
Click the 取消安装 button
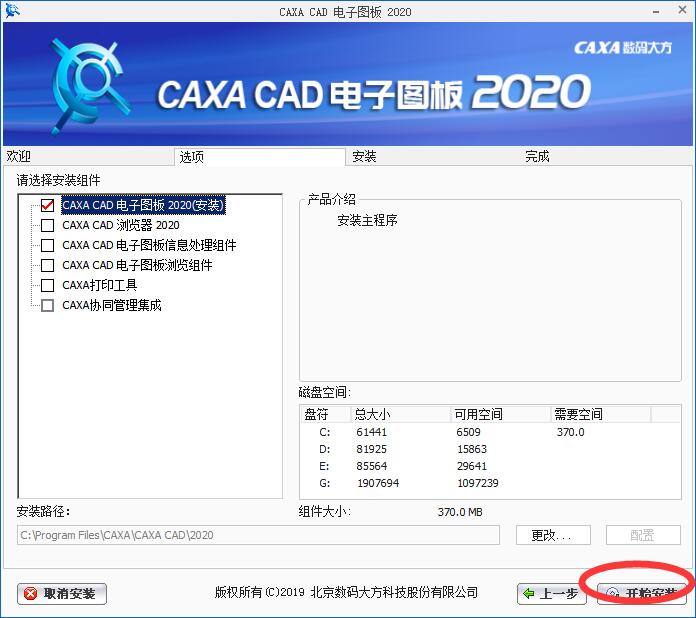coord(62,594)
